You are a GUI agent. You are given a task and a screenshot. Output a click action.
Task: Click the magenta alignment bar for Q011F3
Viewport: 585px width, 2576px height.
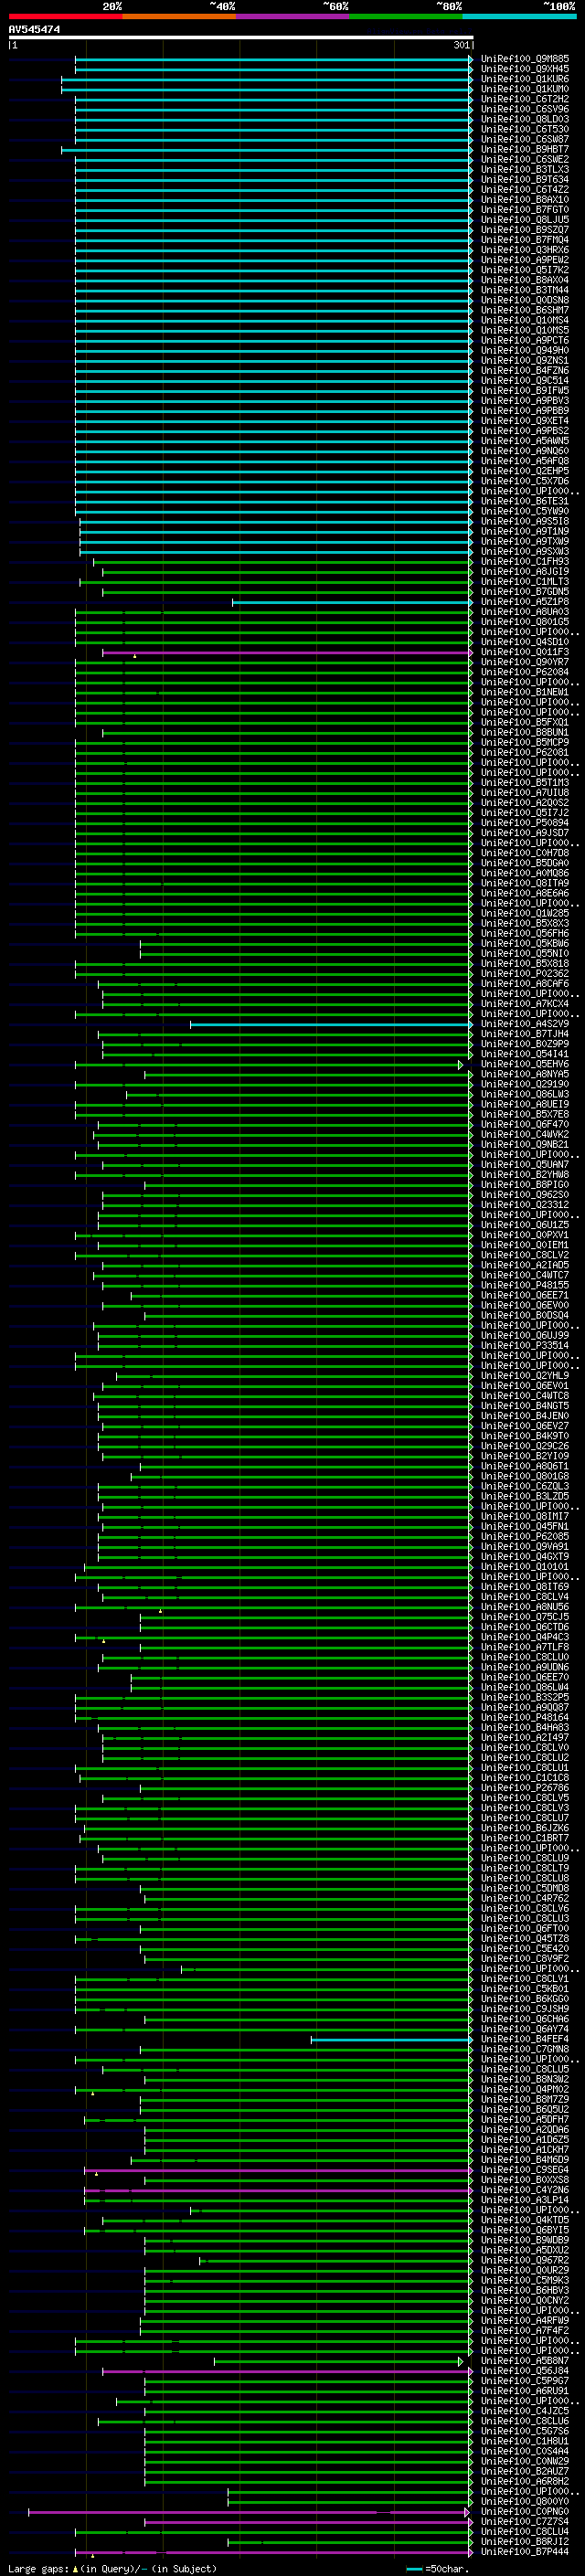click(287, 652)
